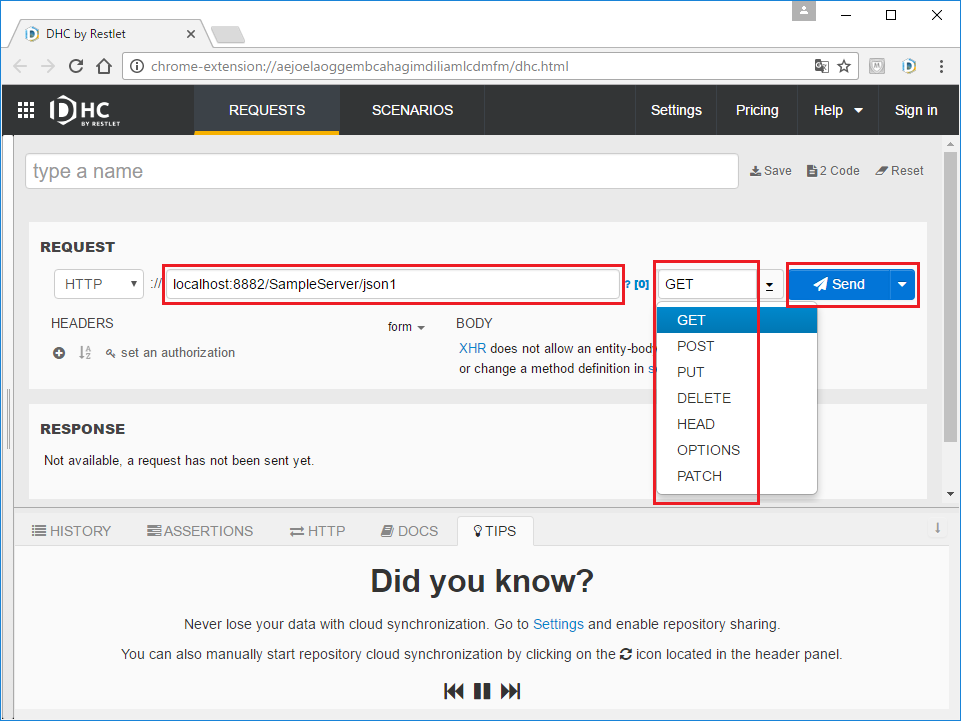Select PUT from method list
Image resolution: width=961 pixels, height=721 pixels.
(737, 372)
